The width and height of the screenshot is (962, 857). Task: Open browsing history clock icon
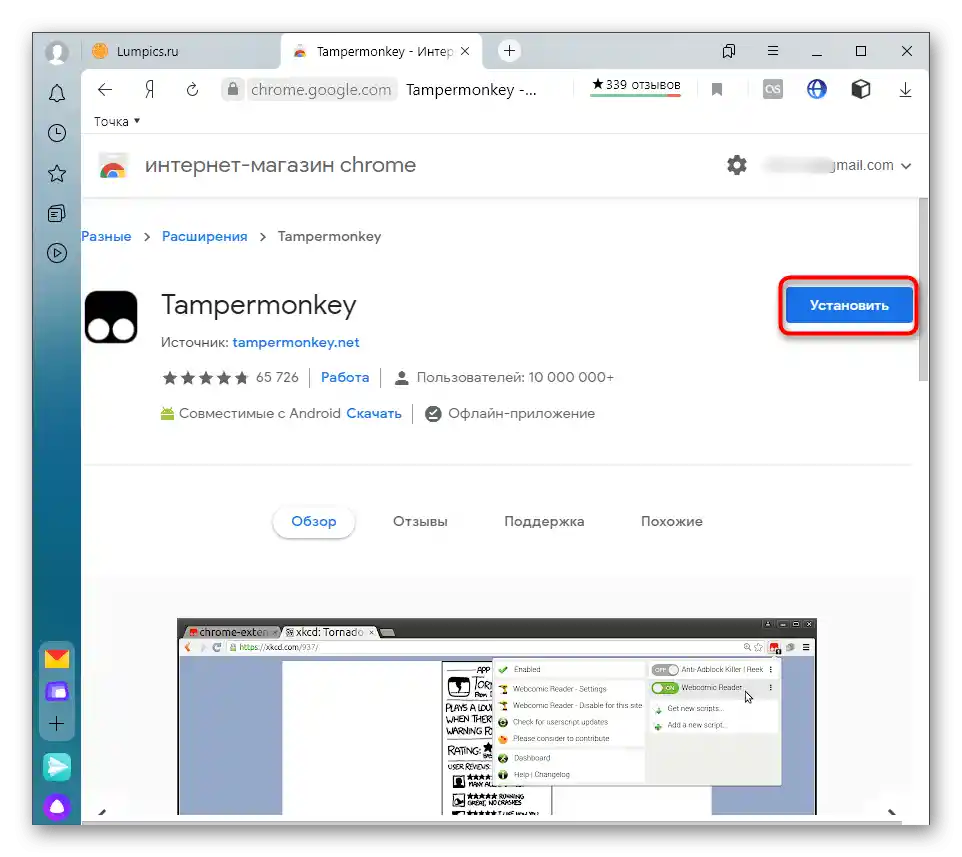coord(57,133)
